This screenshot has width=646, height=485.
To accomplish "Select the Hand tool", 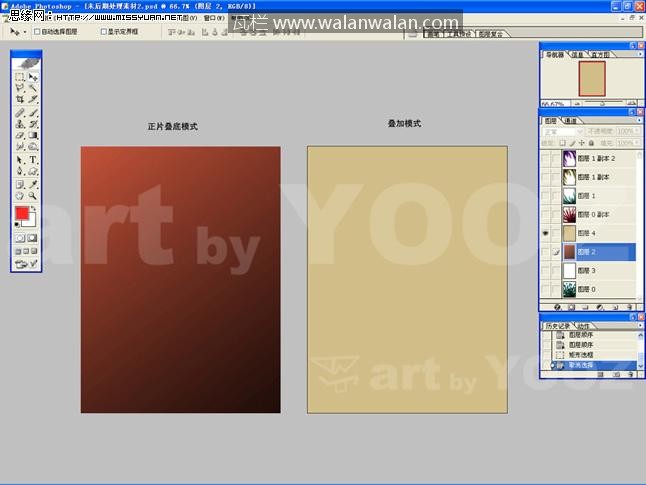I will (20, 196).
